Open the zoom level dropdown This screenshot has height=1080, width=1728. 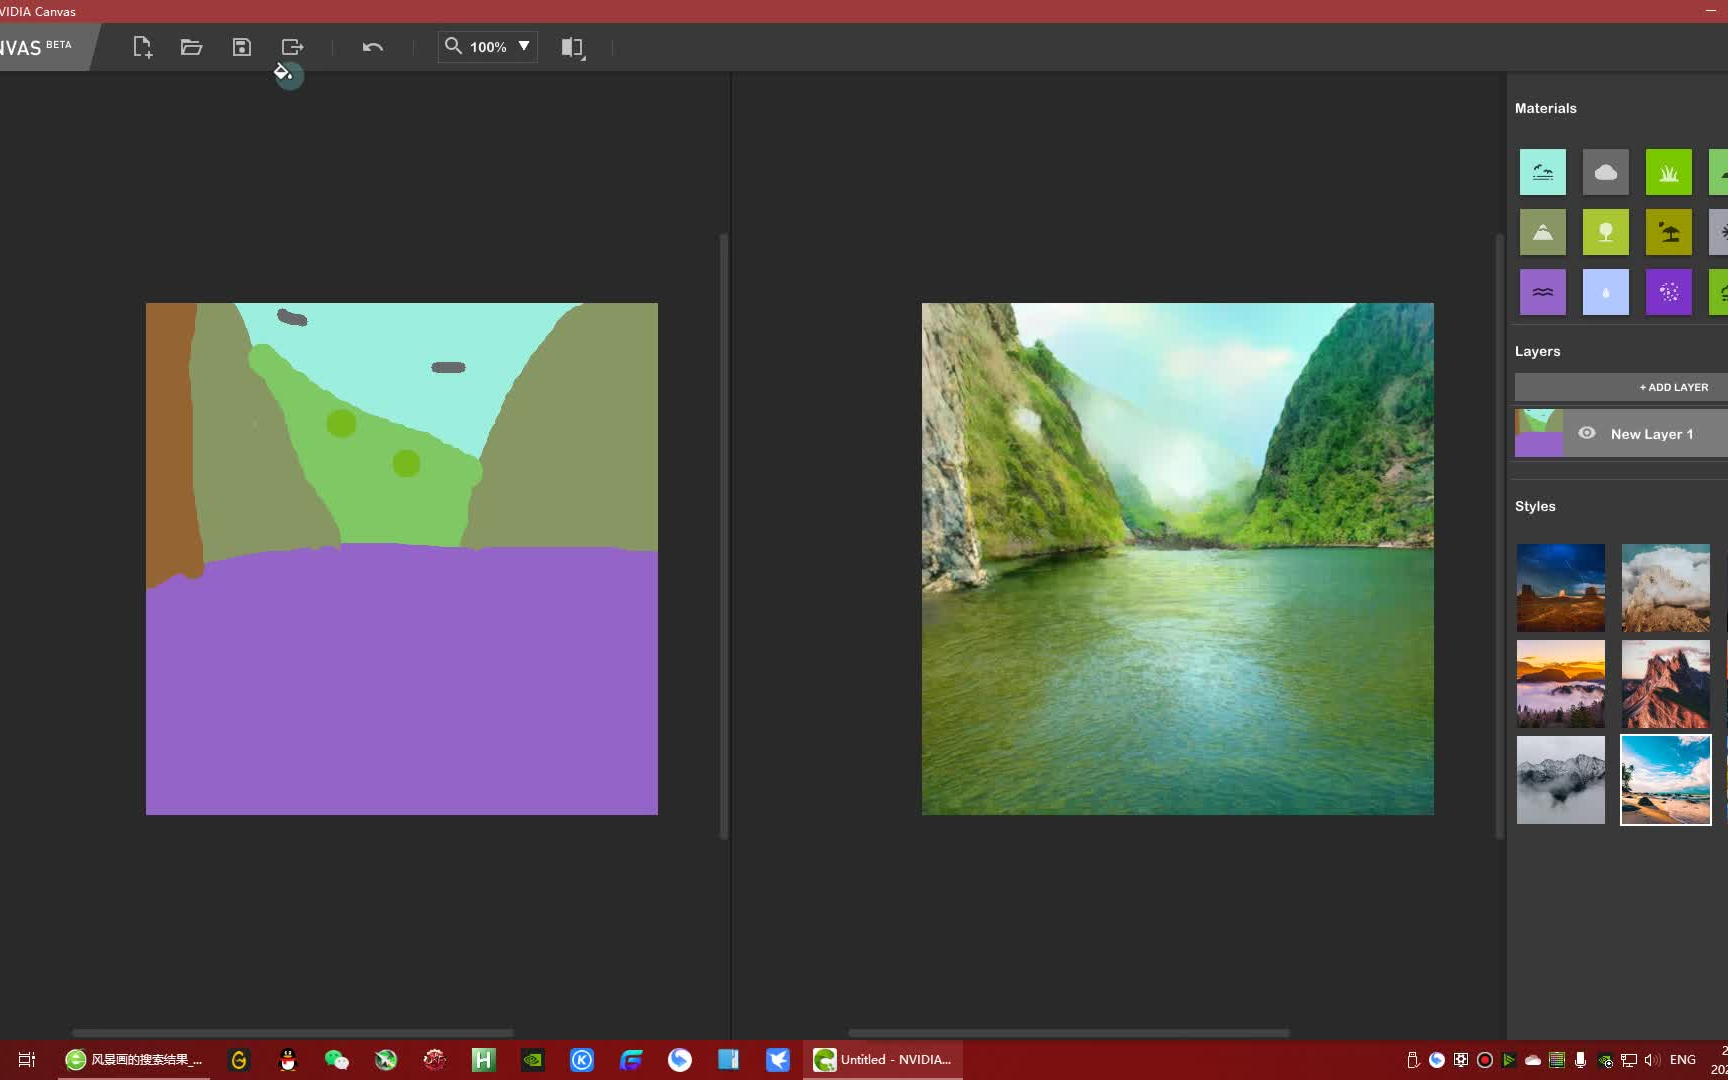click(524, 46)
